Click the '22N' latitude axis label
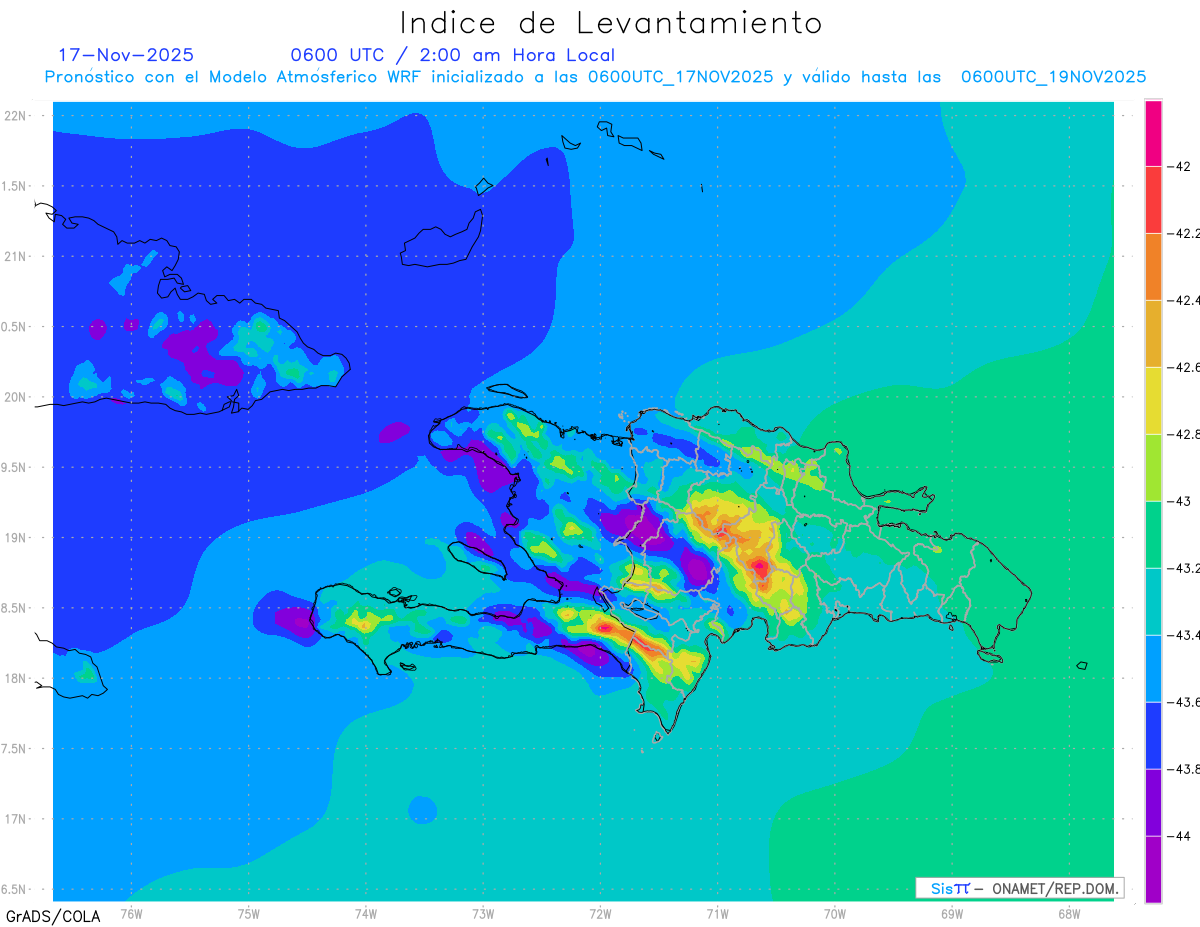Screen dimensions: 1200x927 tap(16, 115)
